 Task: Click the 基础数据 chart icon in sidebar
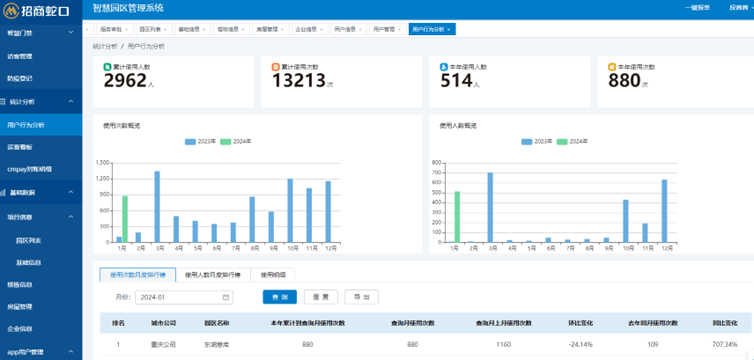[3, 192]
